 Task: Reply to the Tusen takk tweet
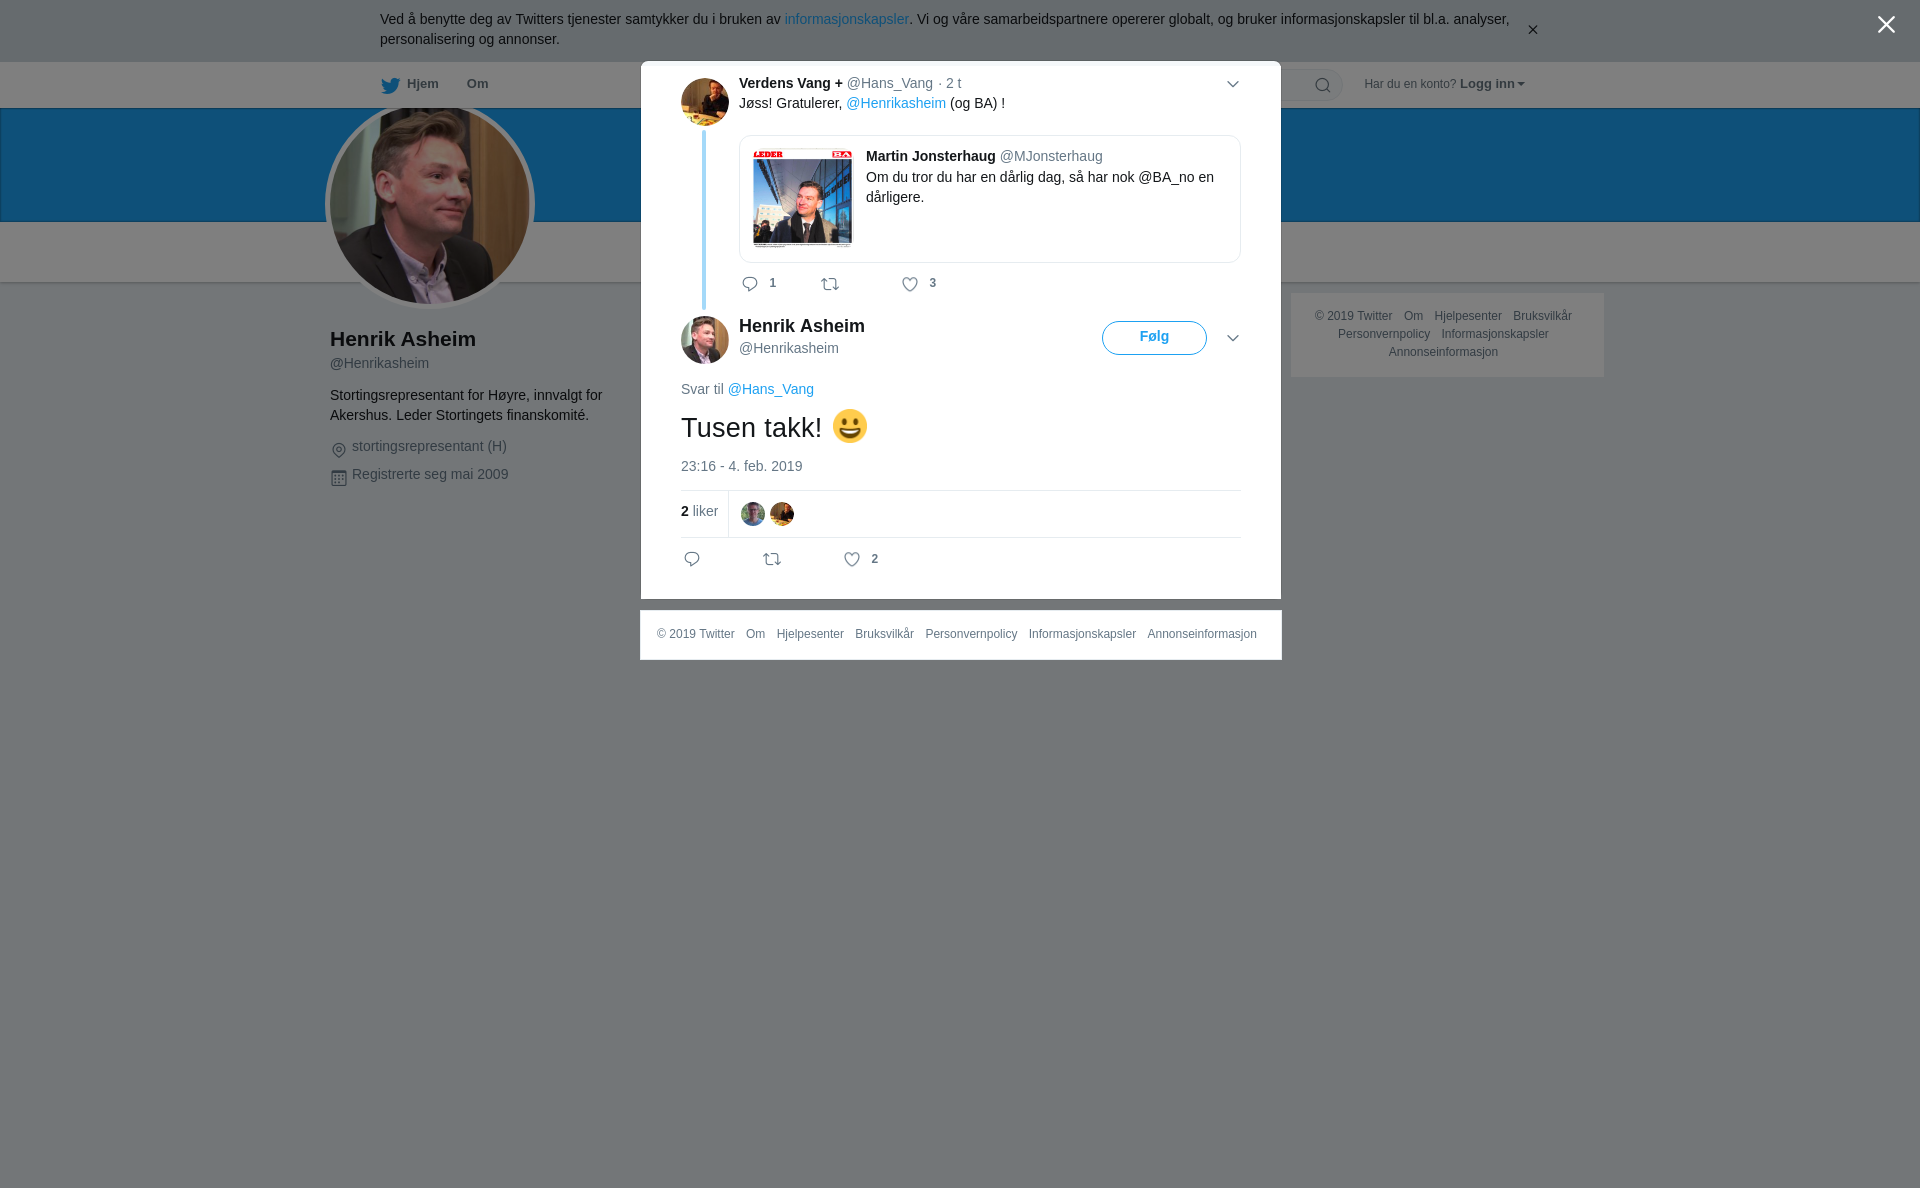click(x=692, y=559)
